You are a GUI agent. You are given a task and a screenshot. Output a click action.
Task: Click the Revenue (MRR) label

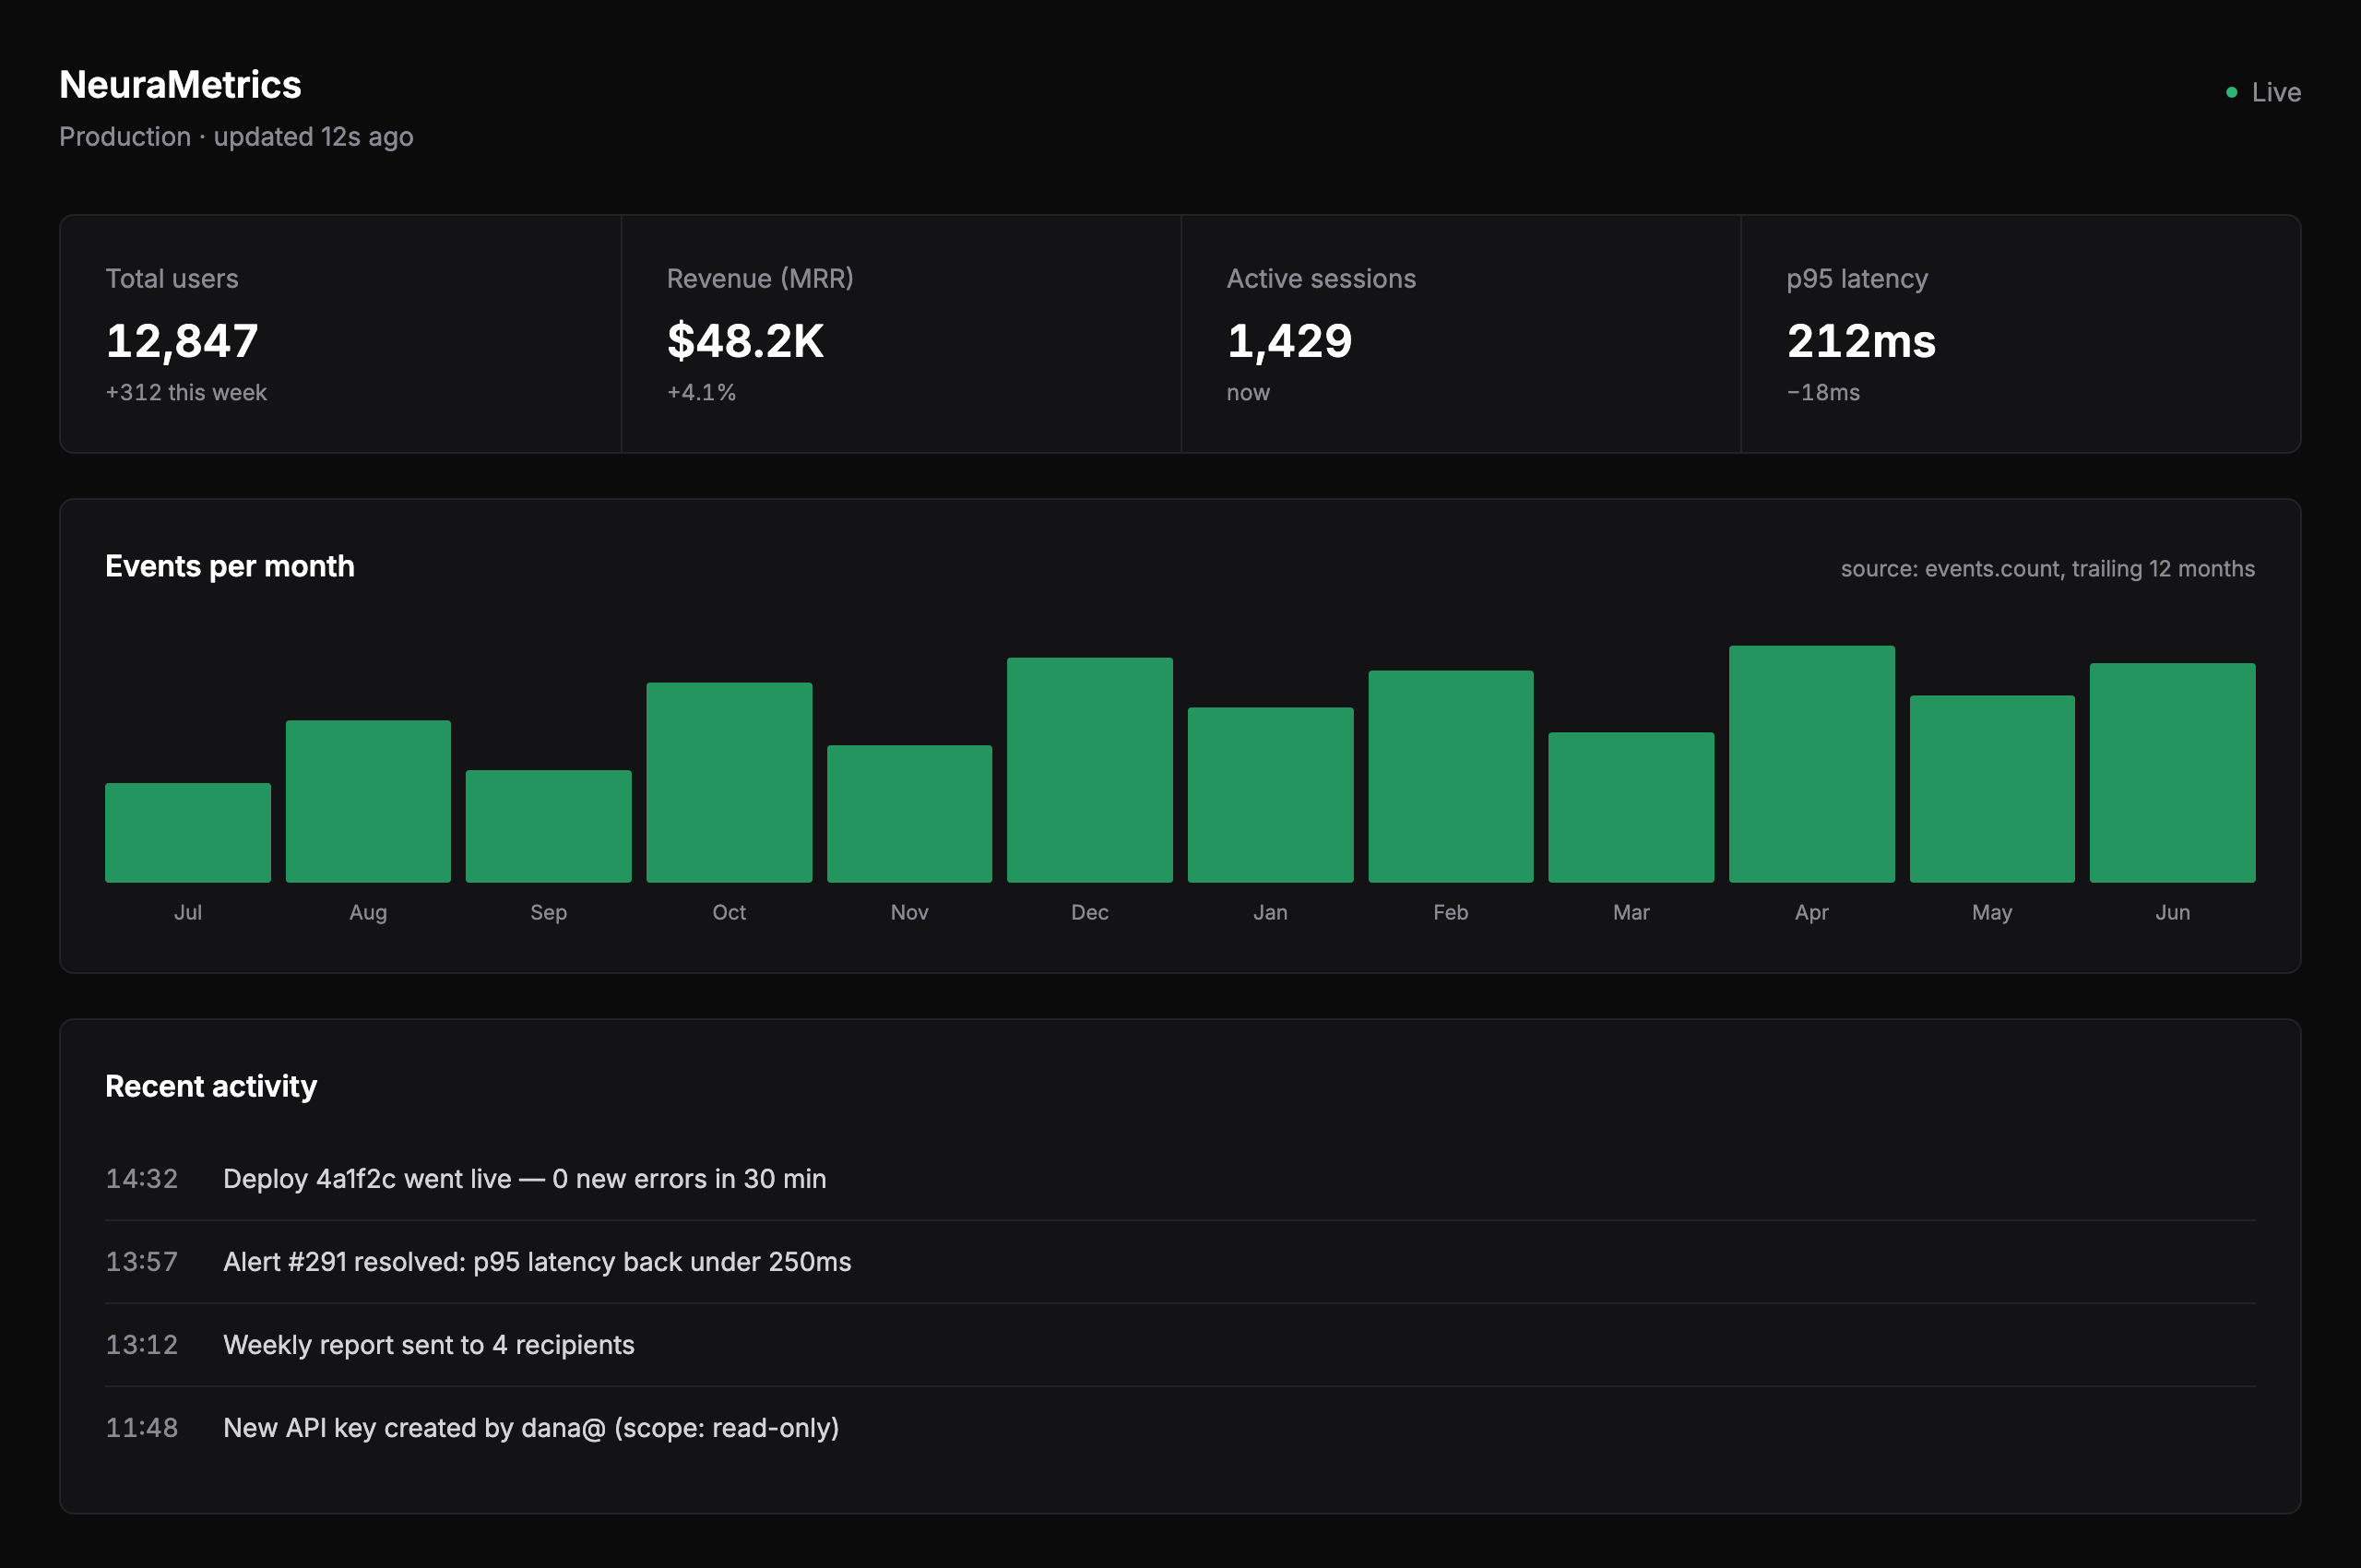760,278
